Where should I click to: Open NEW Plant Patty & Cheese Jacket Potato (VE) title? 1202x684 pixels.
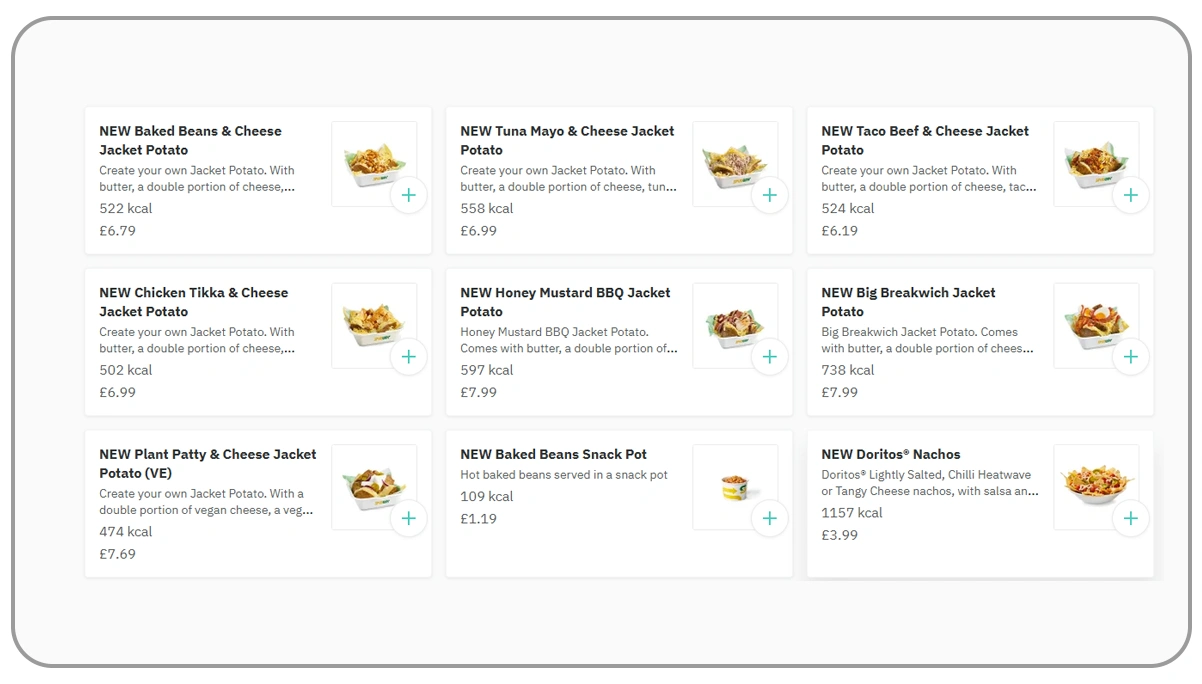207,463
